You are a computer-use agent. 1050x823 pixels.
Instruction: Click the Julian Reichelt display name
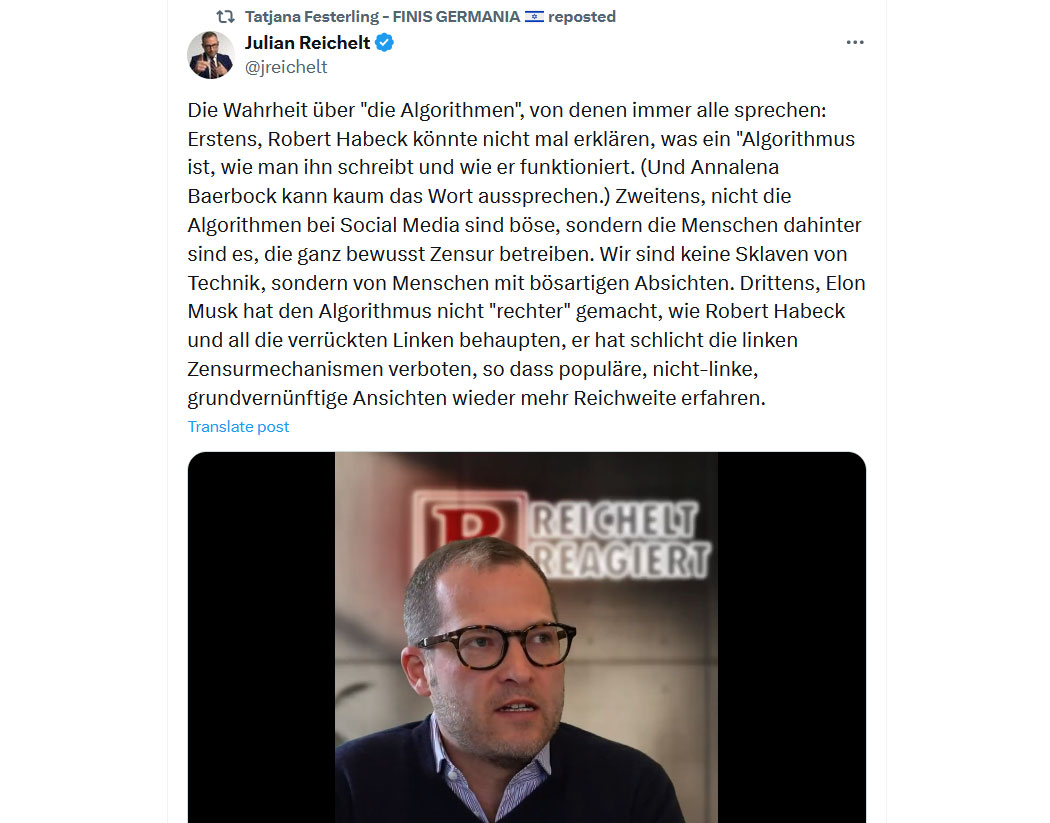coord(307,43)
